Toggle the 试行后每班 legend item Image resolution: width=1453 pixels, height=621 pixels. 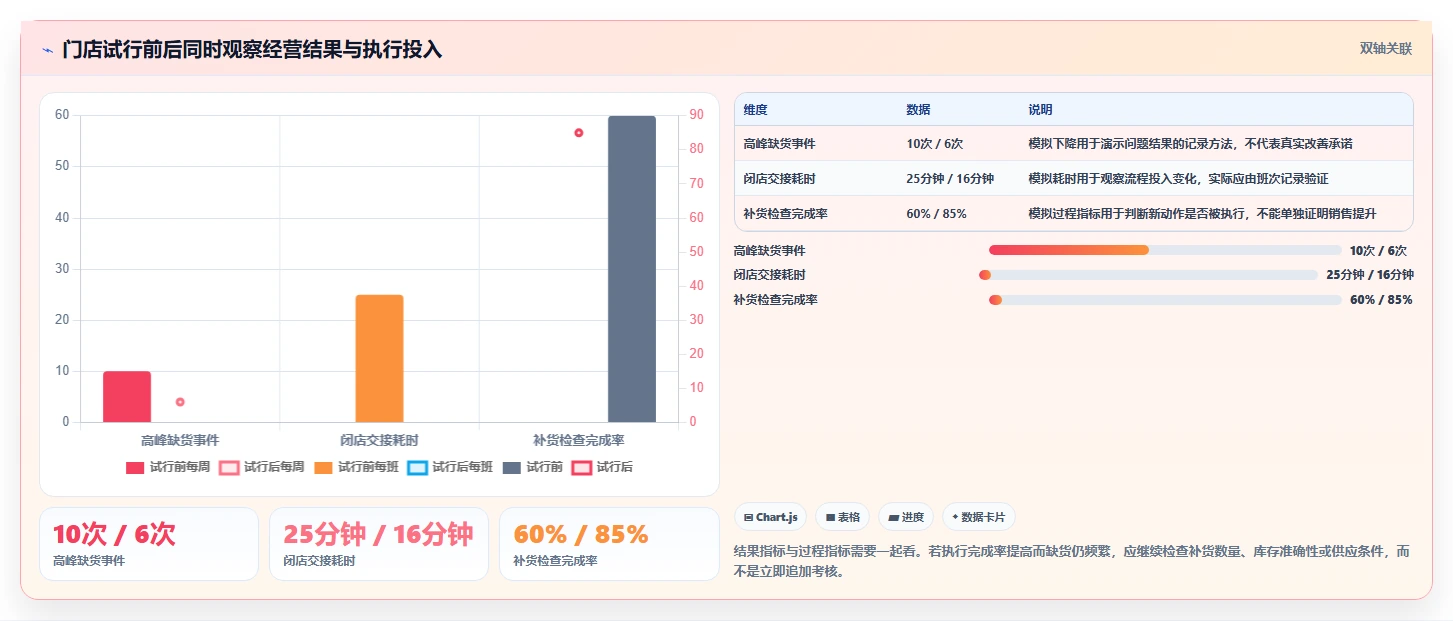click(x=450, y=467)
